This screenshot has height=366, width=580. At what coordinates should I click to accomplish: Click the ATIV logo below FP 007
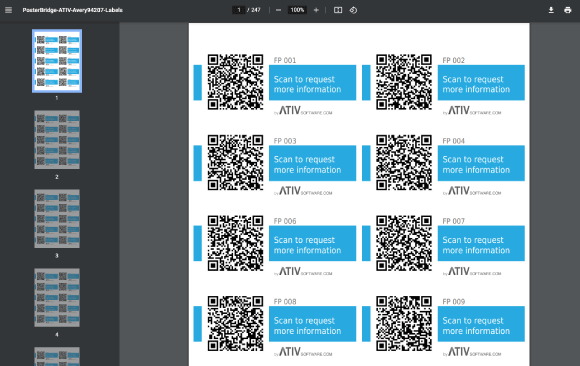point(472,272)
